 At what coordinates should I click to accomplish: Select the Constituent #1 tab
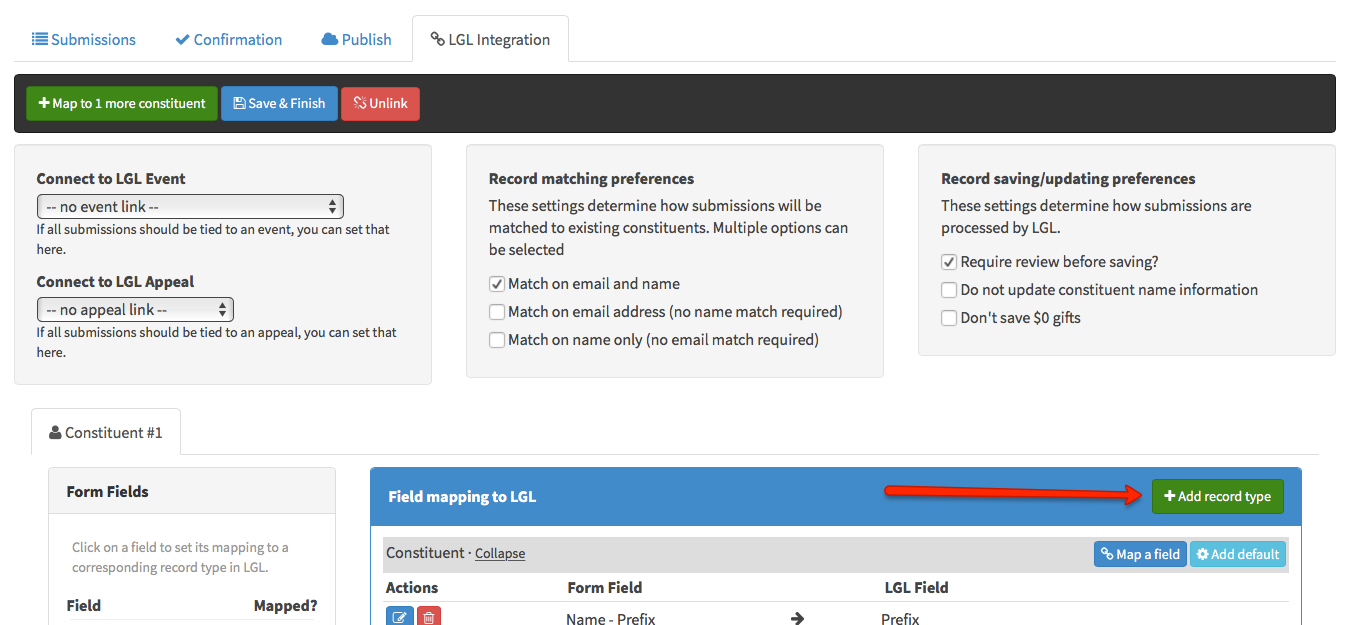(x=106, y=433)
